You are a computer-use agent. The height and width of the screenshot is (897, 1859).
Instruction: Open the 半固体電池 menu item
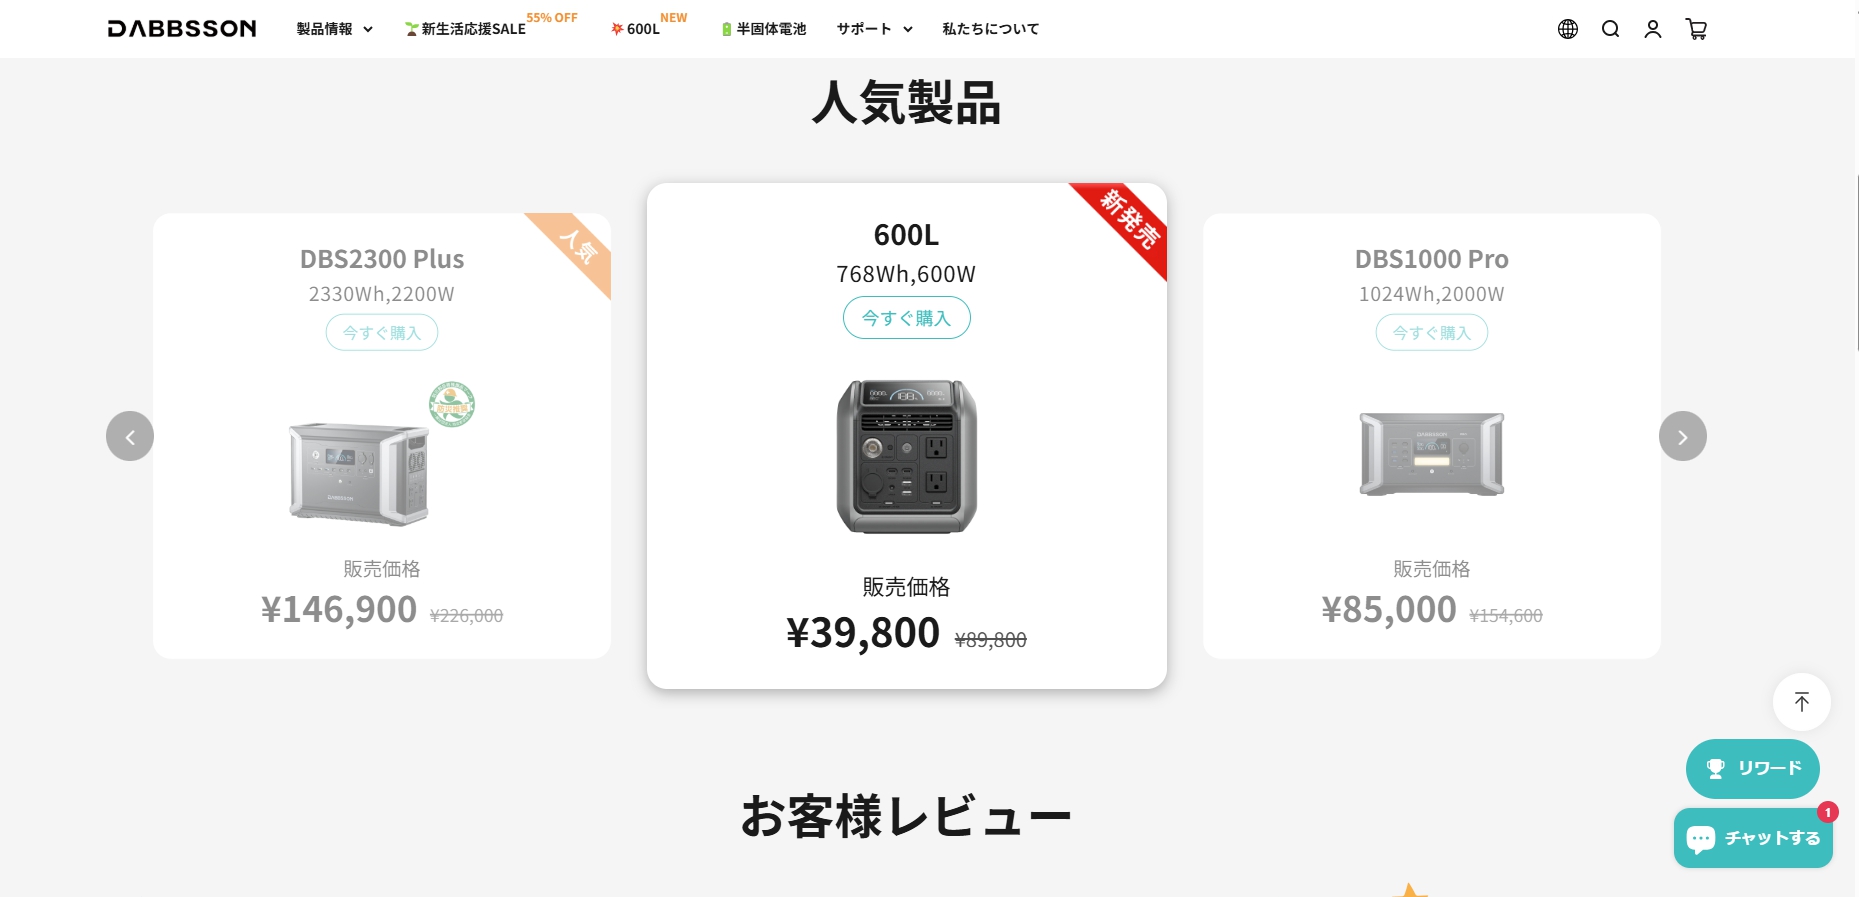pyautogui.click(x=764, y=29)
